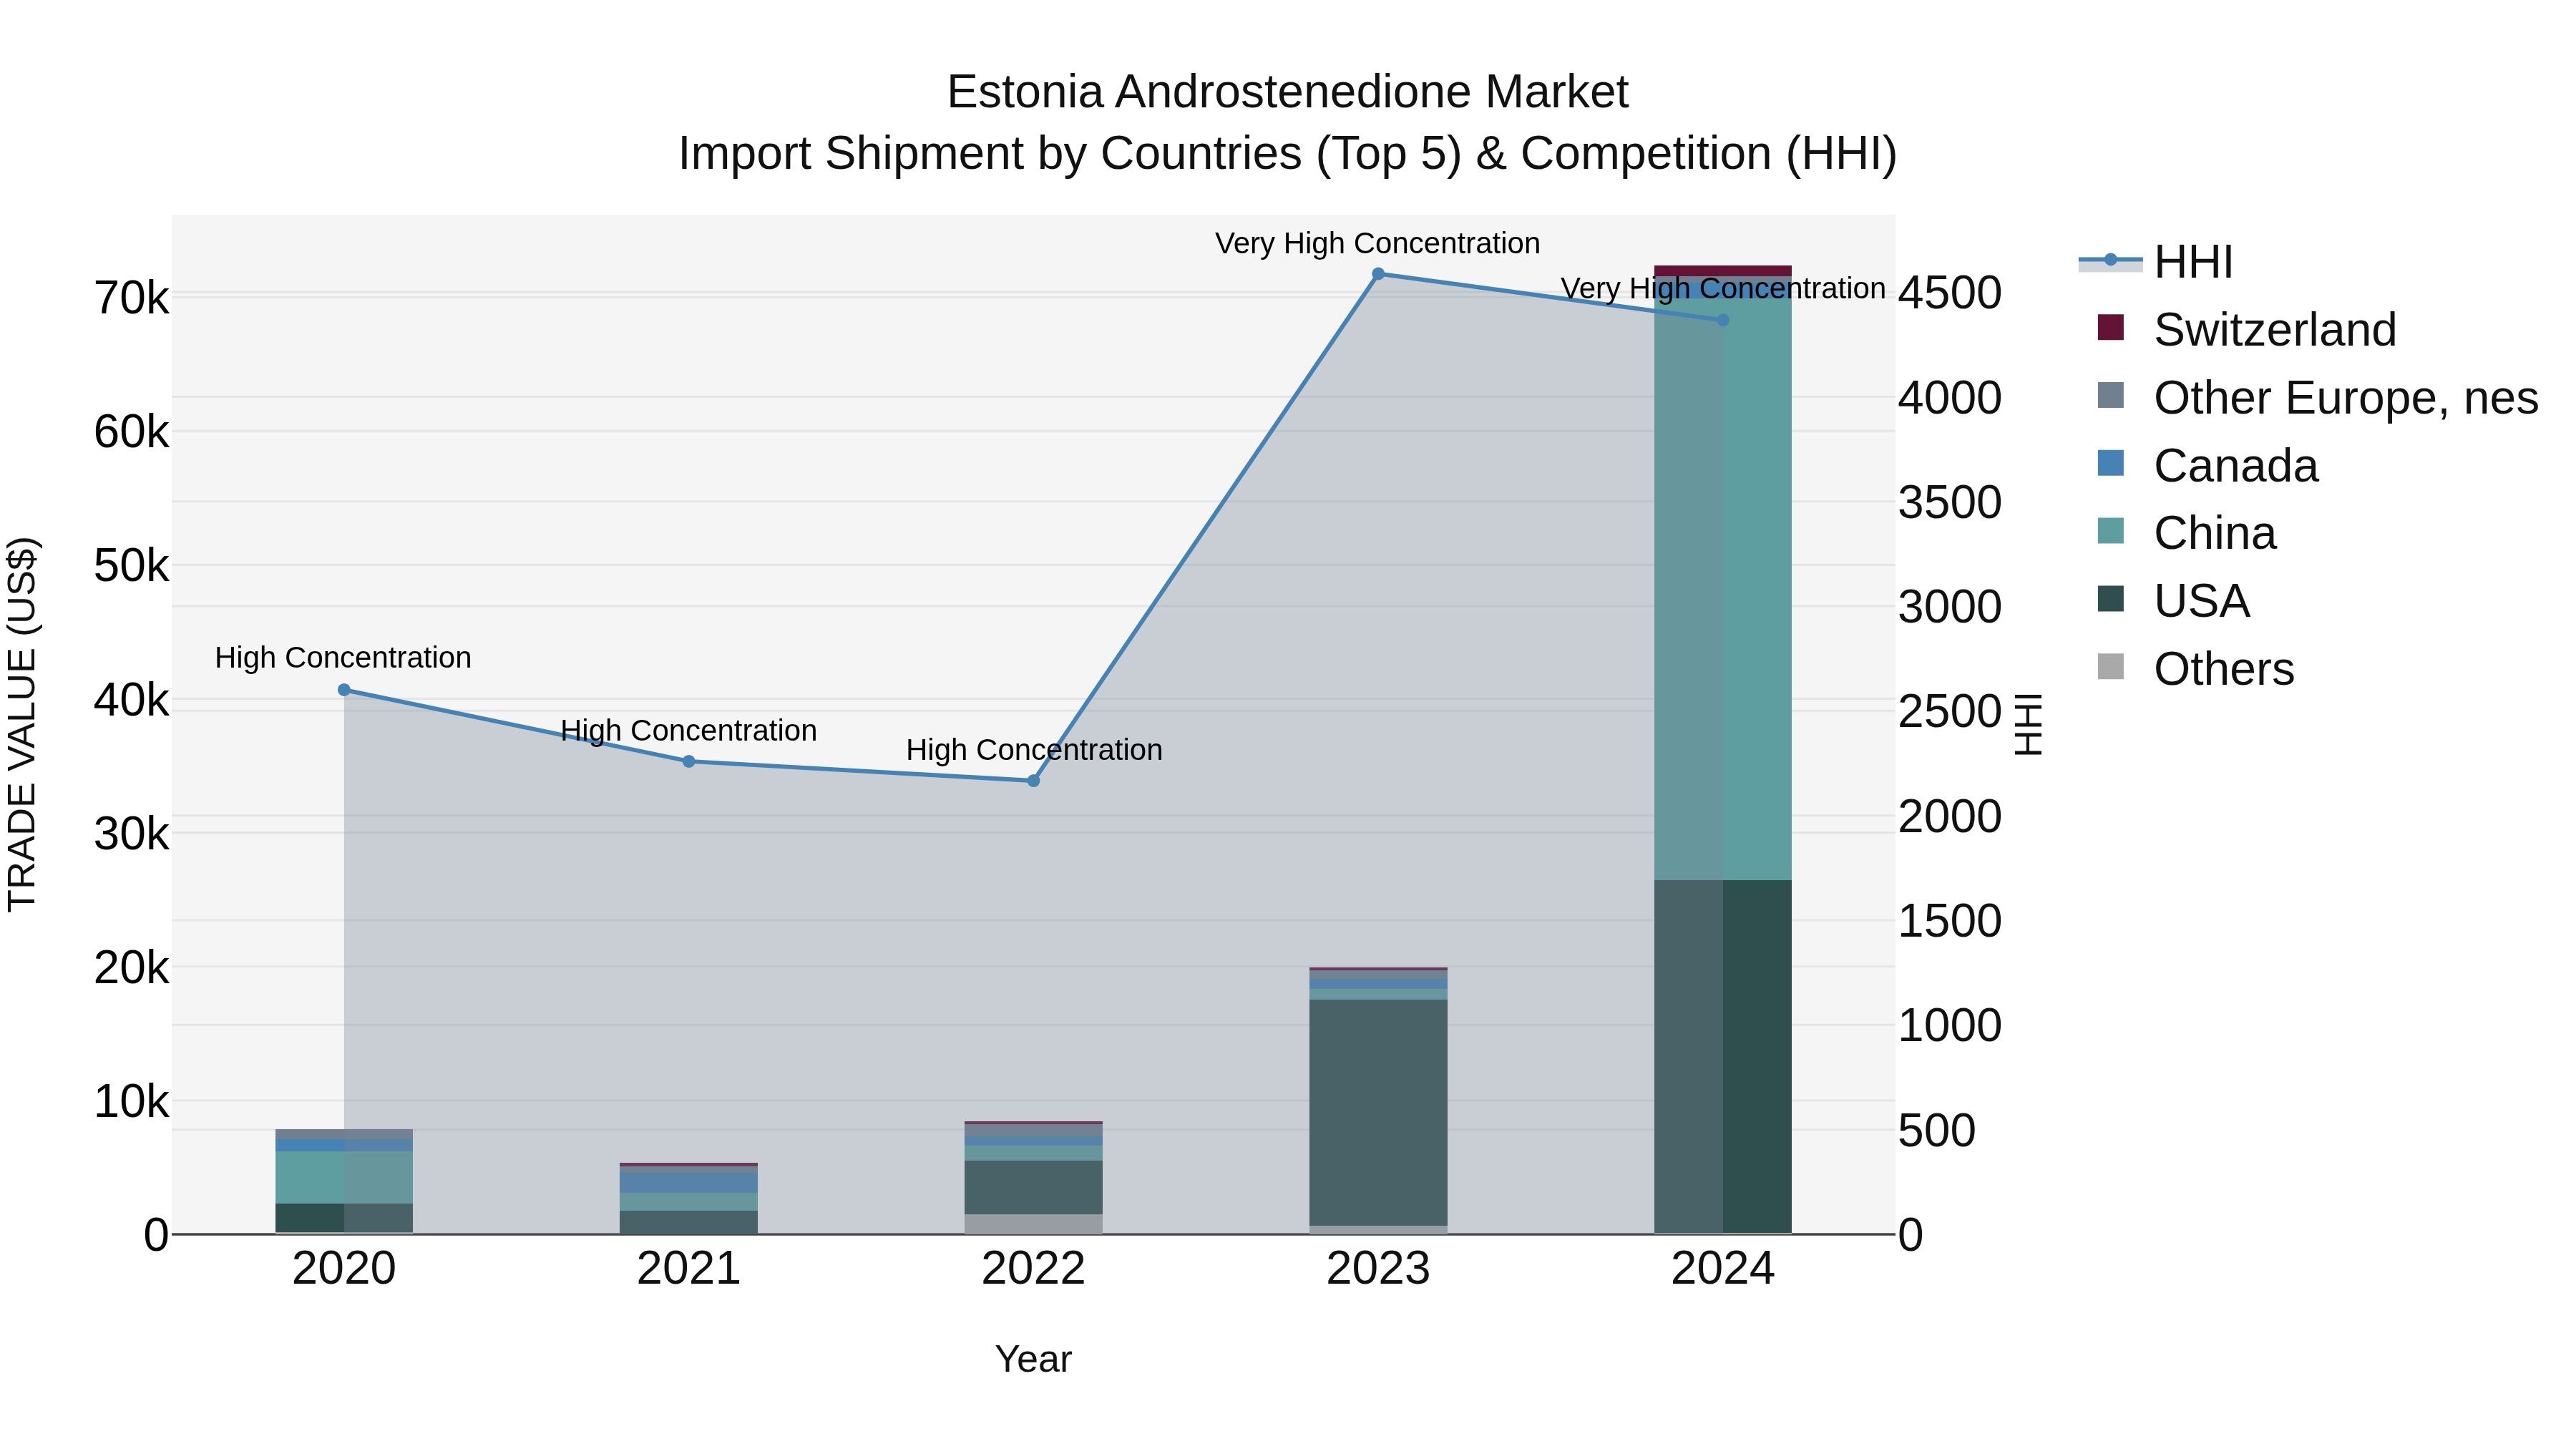Click the 'Very High Concentration' label for 2023
Viewport: 2576px width, 1449px height.
point(1378,244)
